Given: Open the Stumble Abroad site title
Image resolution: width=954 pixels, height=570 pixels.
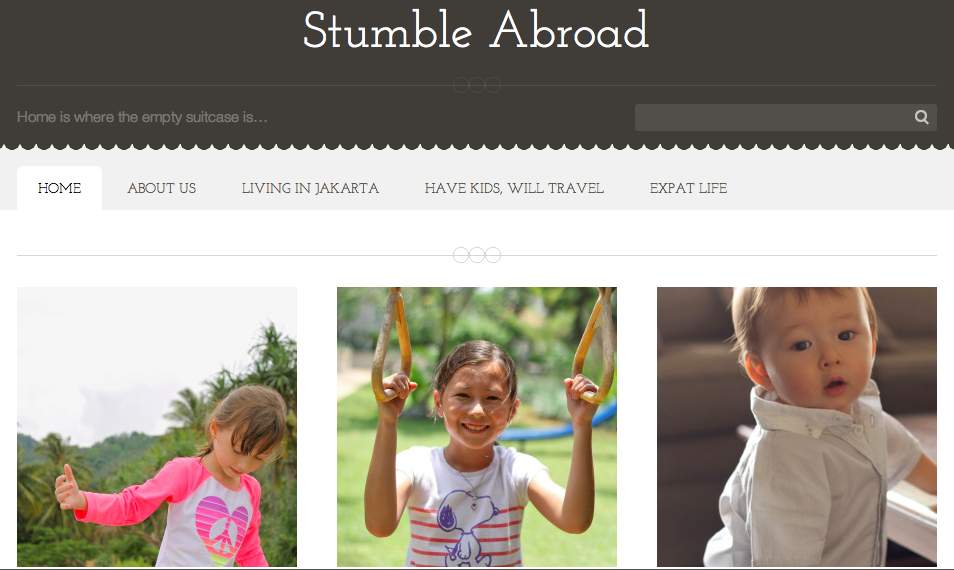Looking at the screenshot, I should 476,30.
